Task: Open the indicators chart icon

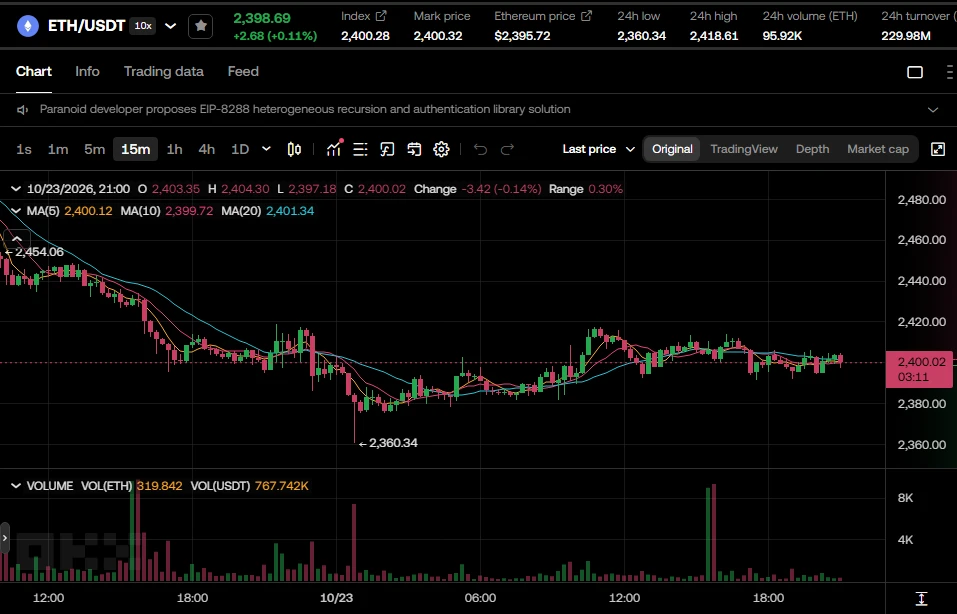Action: tap(334, 149)
